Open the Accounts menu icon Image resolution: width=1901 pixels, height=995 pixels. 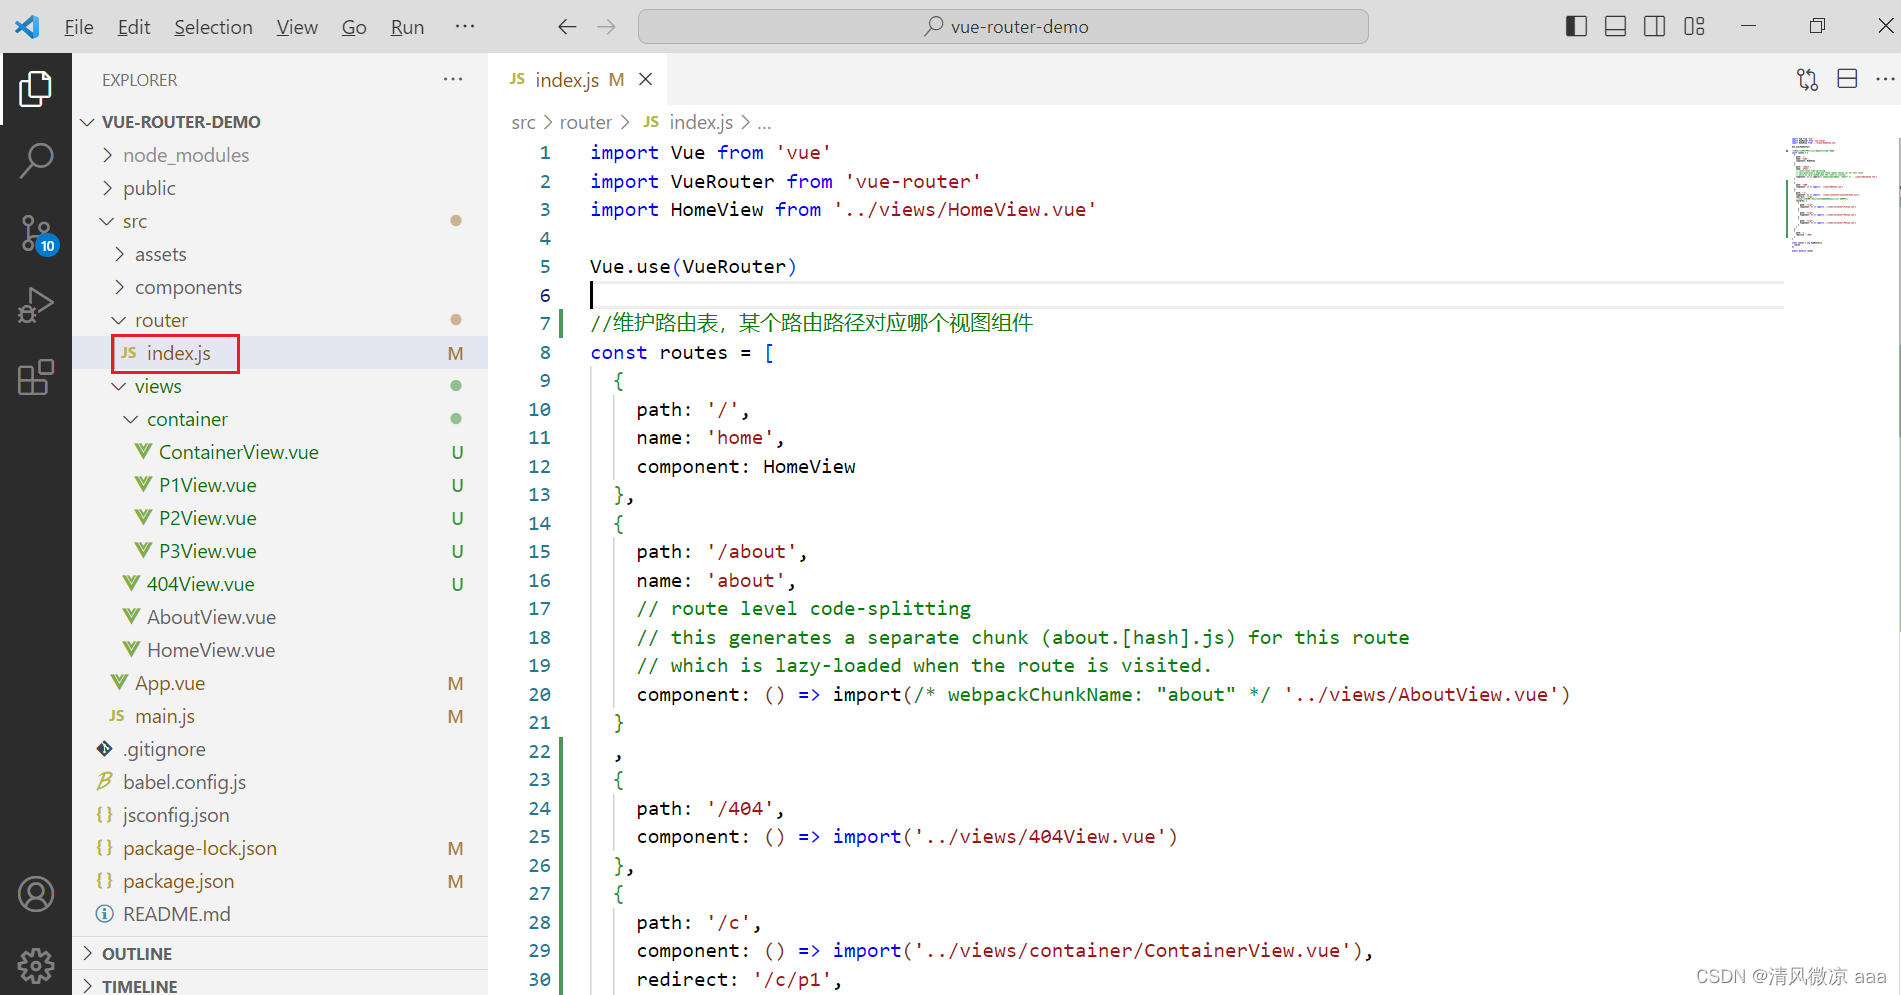[x=36, y=894]
